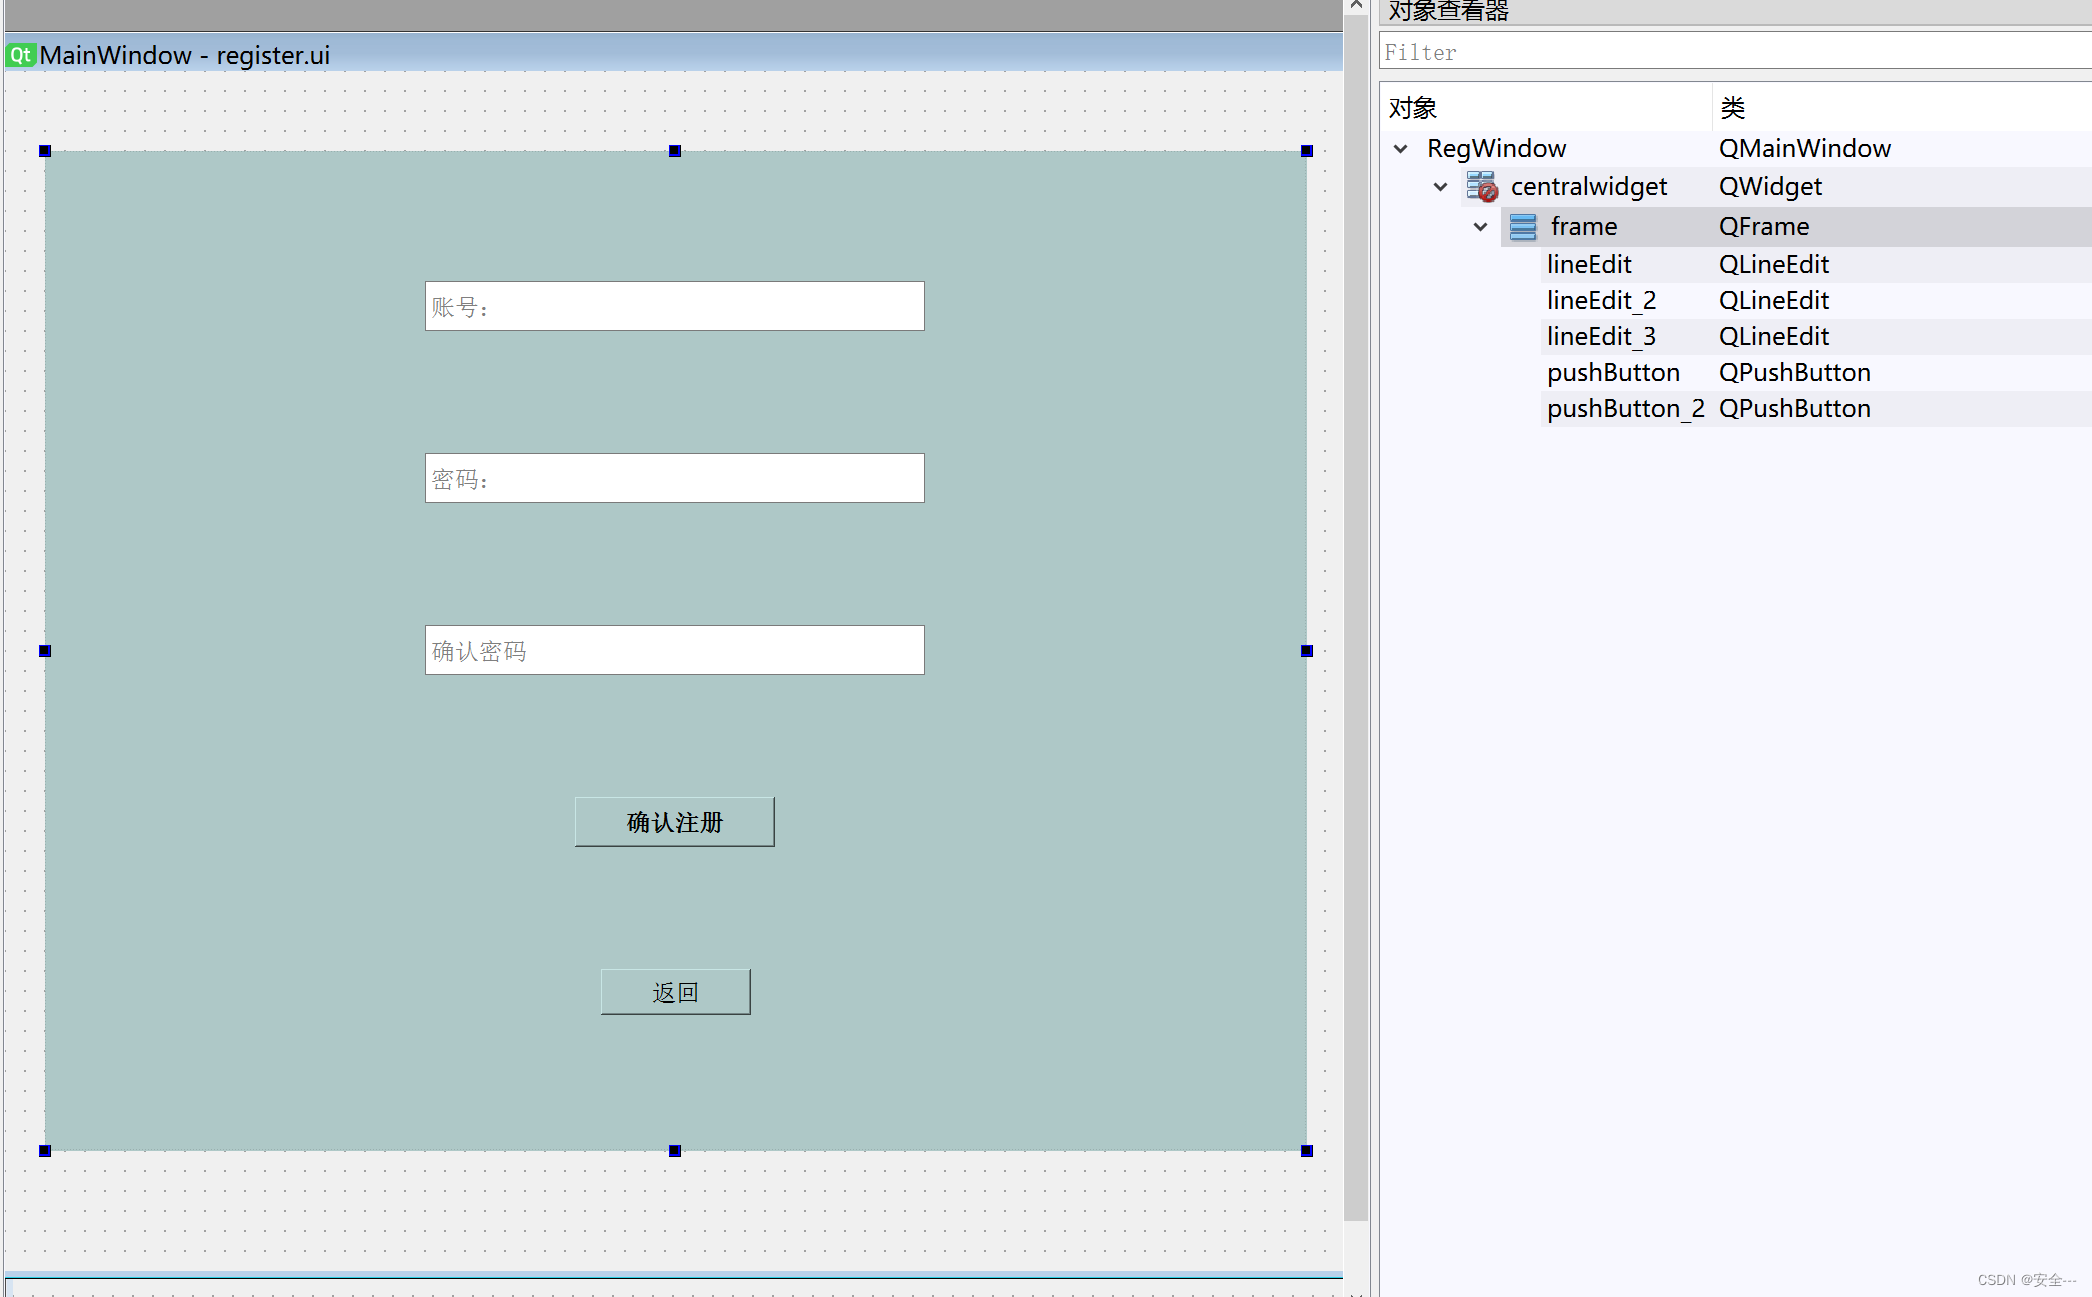Click the frame layout icon in tree
Viewport: 2092px width, 1297px height.
click(1523, 227)
